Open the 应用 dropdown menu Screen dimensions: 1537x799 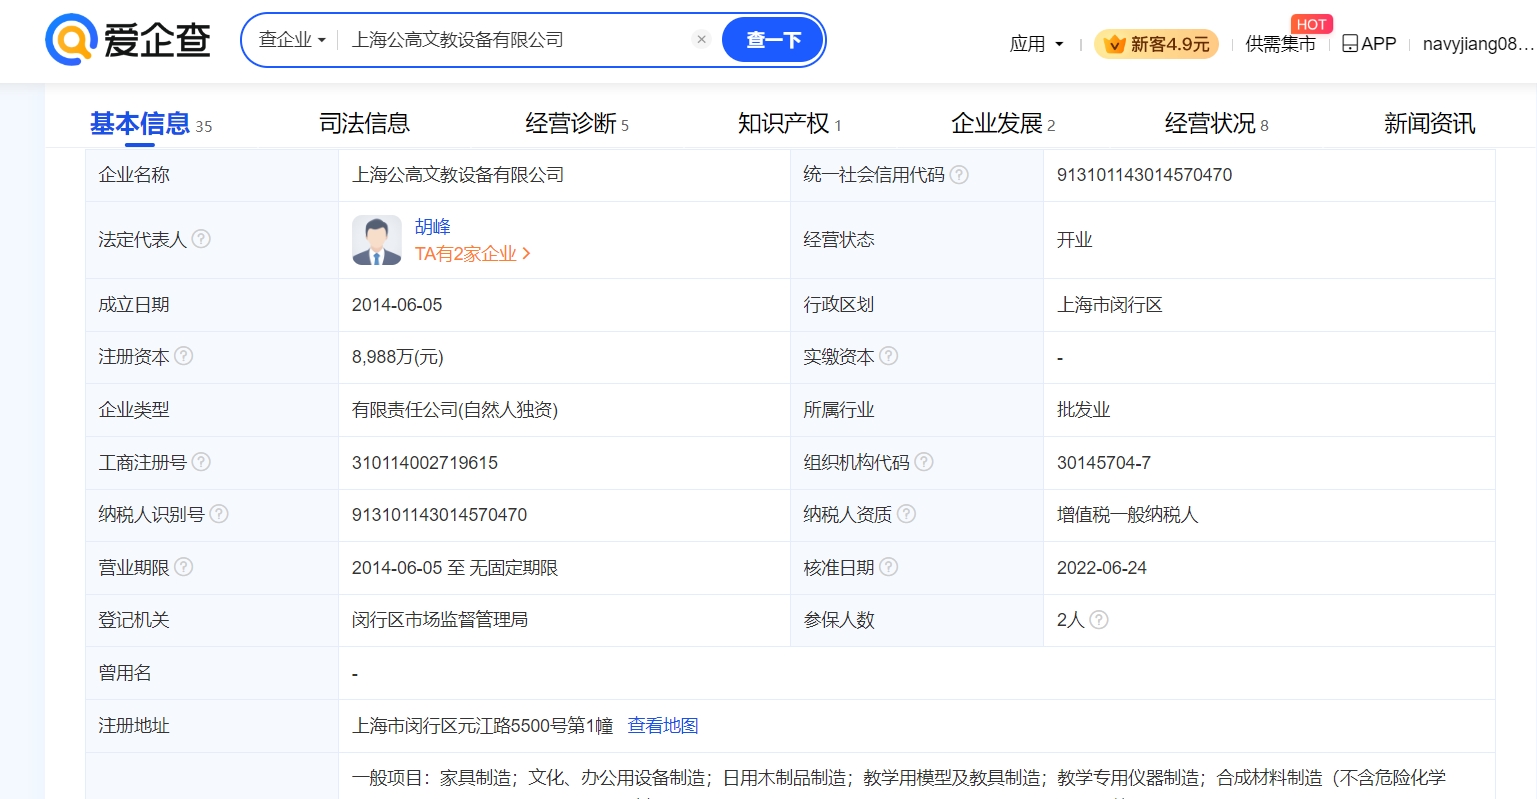(x=1036, y=44)
